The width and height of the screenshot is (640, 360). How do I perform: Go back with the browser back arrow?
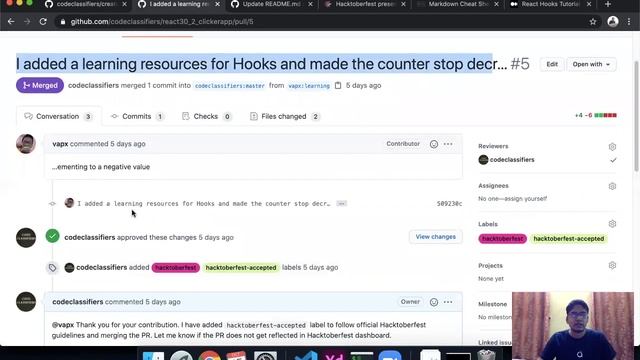tap(11, 22)
